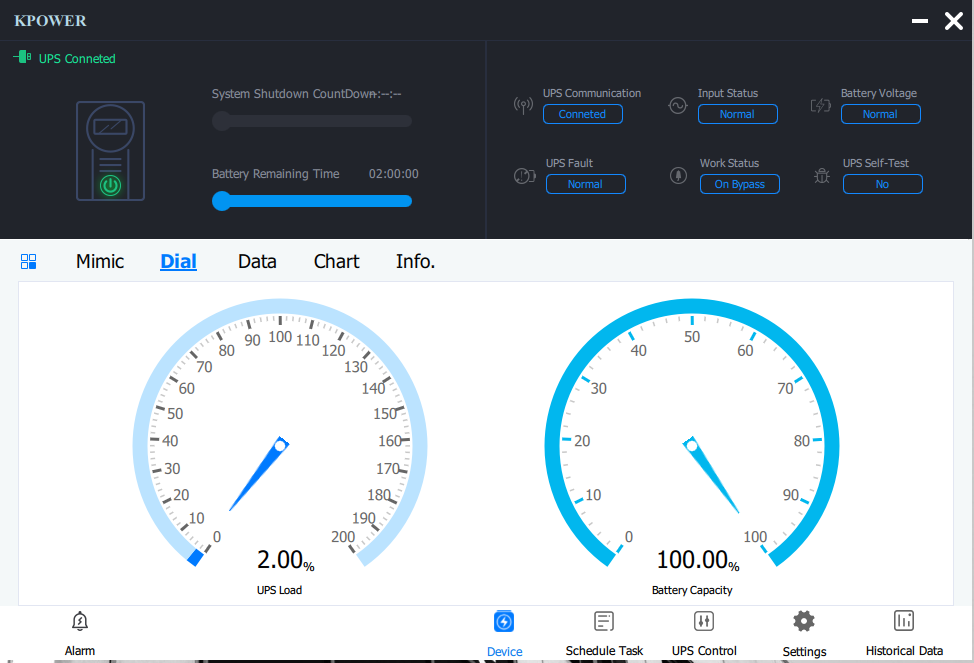
Task: Click the 02:00:00 remaining time value
Action: (394, 174)
